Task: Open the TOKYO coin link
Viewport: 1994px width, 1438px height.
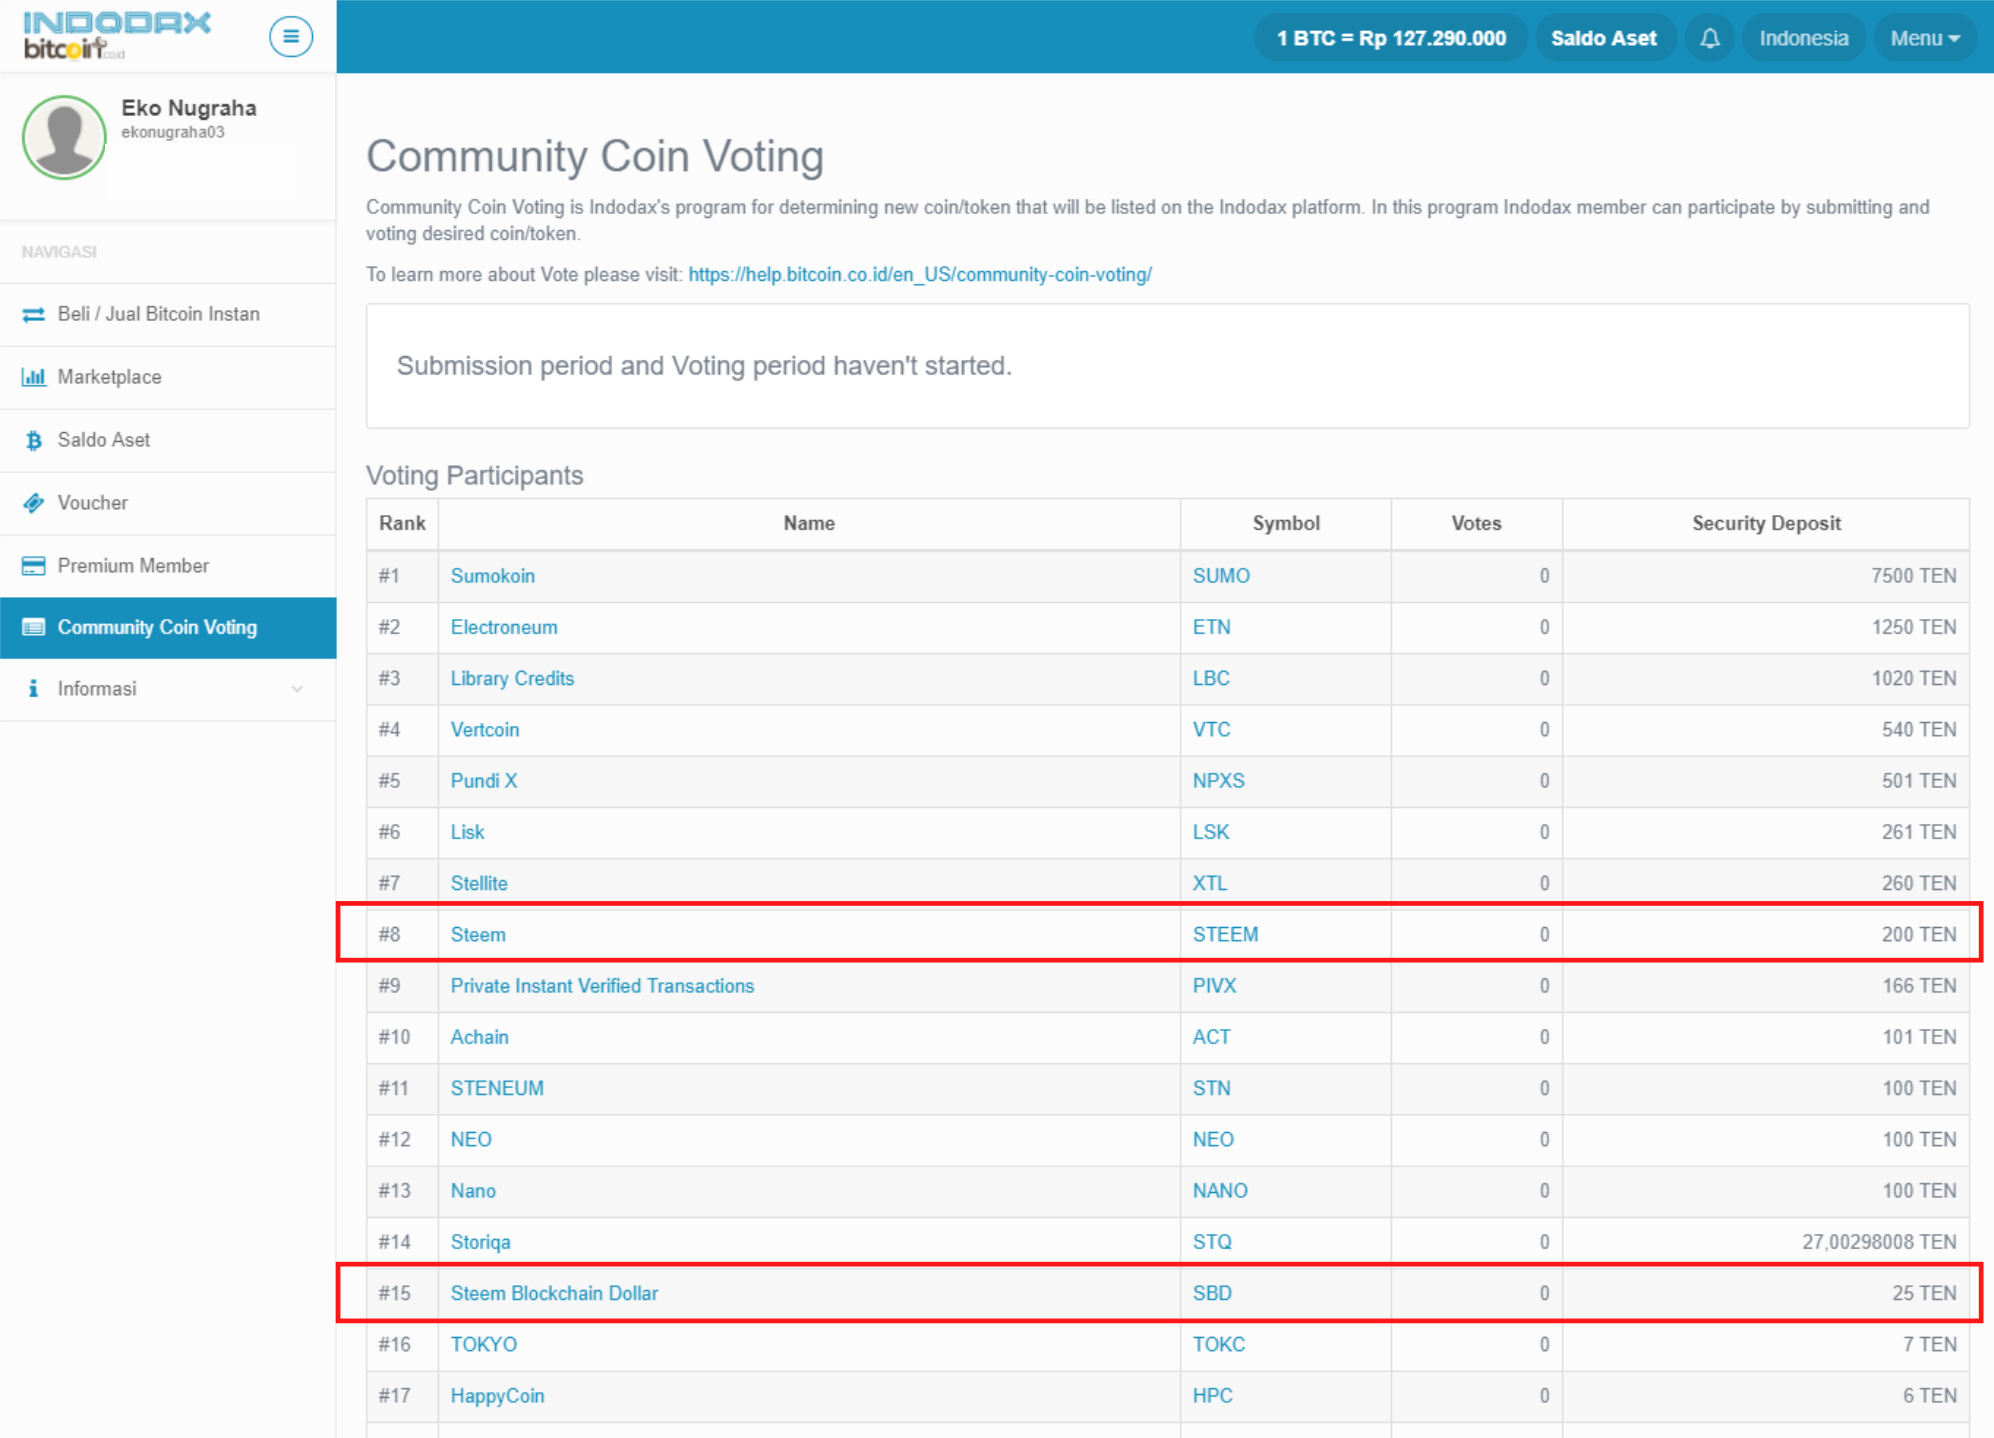Action: pos(483,1344)
